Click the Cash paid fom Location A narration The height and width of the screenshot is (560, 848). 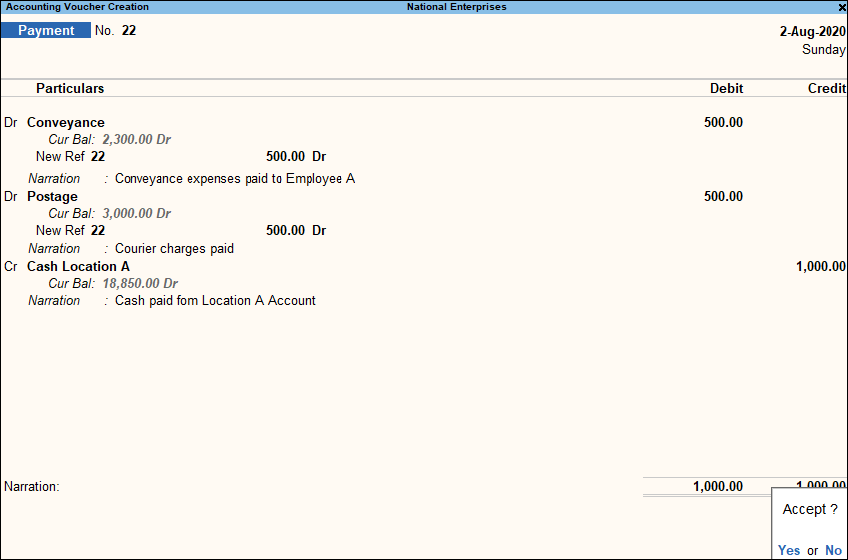(215, 300)
